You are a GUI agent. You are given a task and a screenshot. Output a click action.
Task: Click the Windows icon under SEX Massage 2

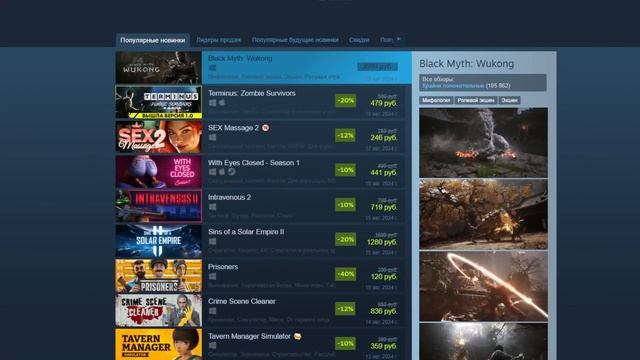coord(212,138)
